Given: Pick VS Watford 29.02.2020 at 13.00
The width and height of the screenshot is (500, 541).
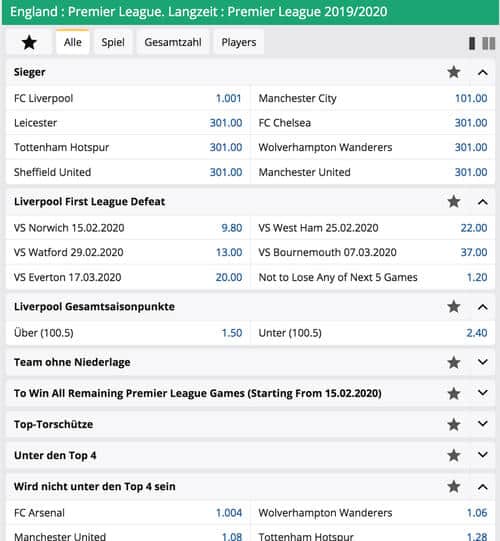Looking at the screenshot, I should pos(128,253).
